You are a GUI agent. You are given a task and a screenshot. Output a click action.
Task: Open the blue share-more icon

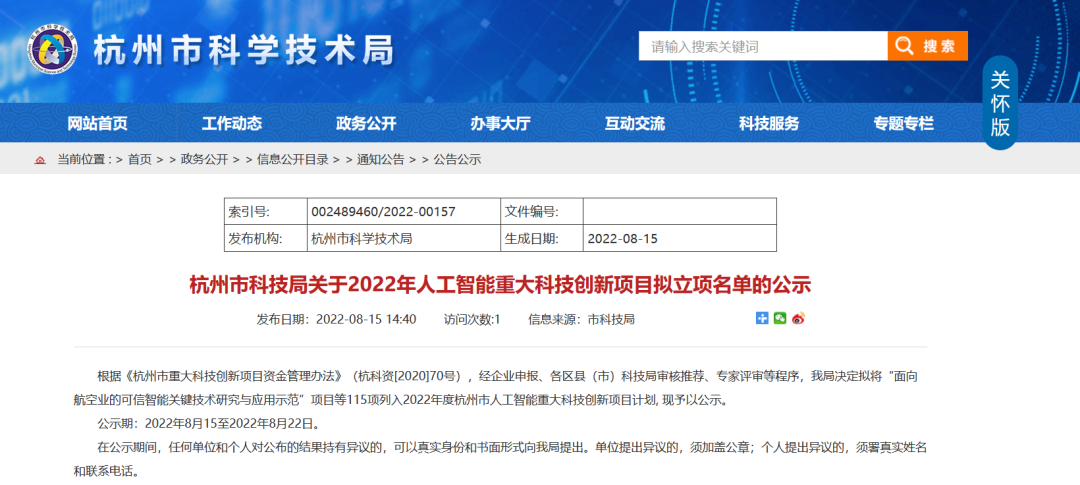tap(762, 318)
